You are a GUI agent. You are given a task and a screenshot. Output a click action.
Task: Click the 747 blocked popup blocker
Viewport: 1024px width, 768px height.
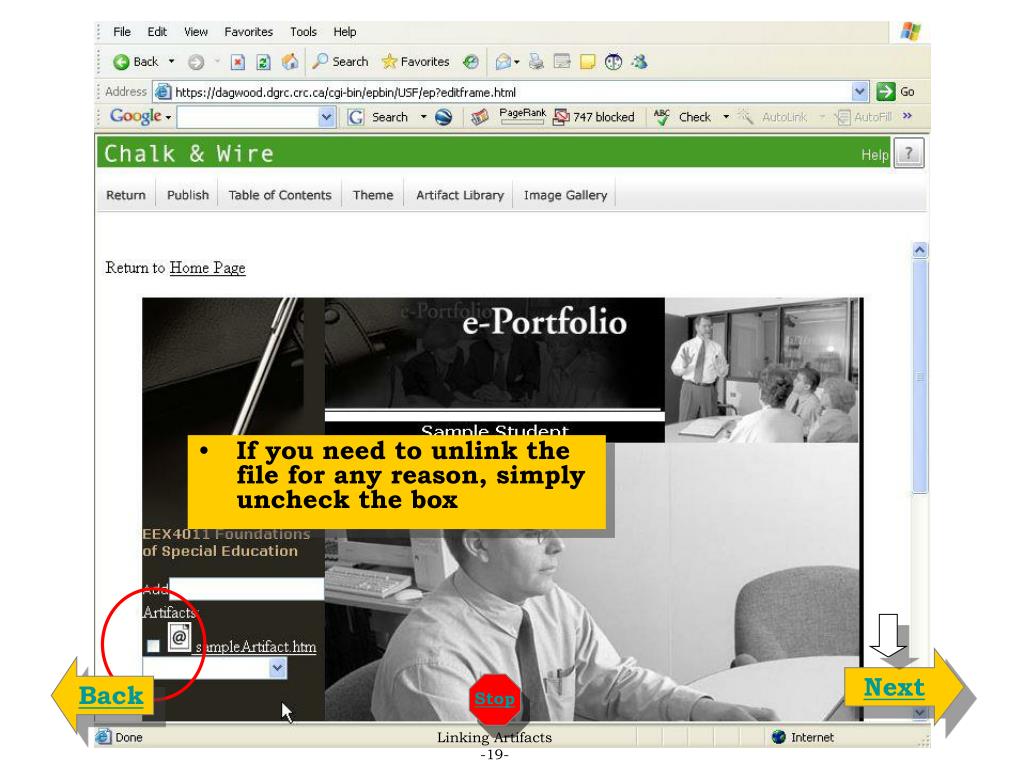(594, 117)
